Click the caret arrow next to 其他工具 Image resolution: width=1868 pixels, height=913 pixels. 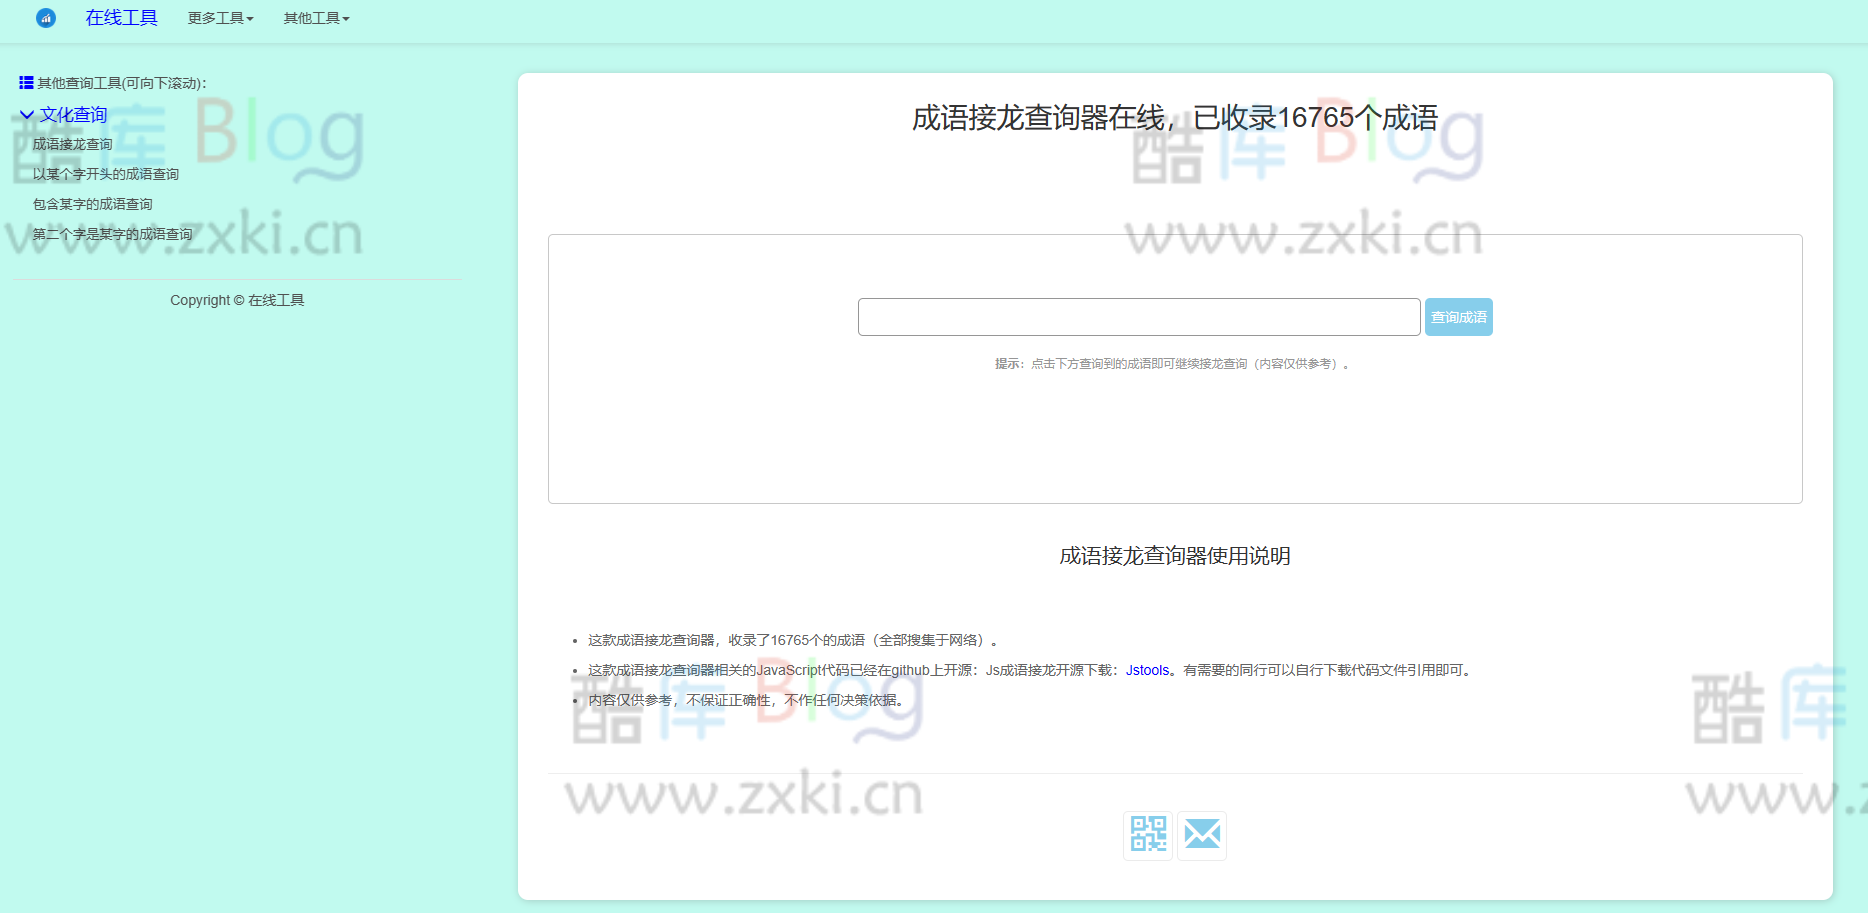[346, 18]
